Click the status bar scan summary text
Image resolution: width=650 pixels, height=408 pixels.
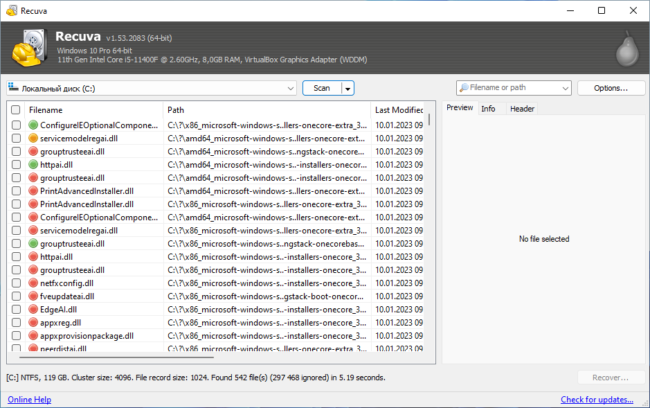[196, 378]
